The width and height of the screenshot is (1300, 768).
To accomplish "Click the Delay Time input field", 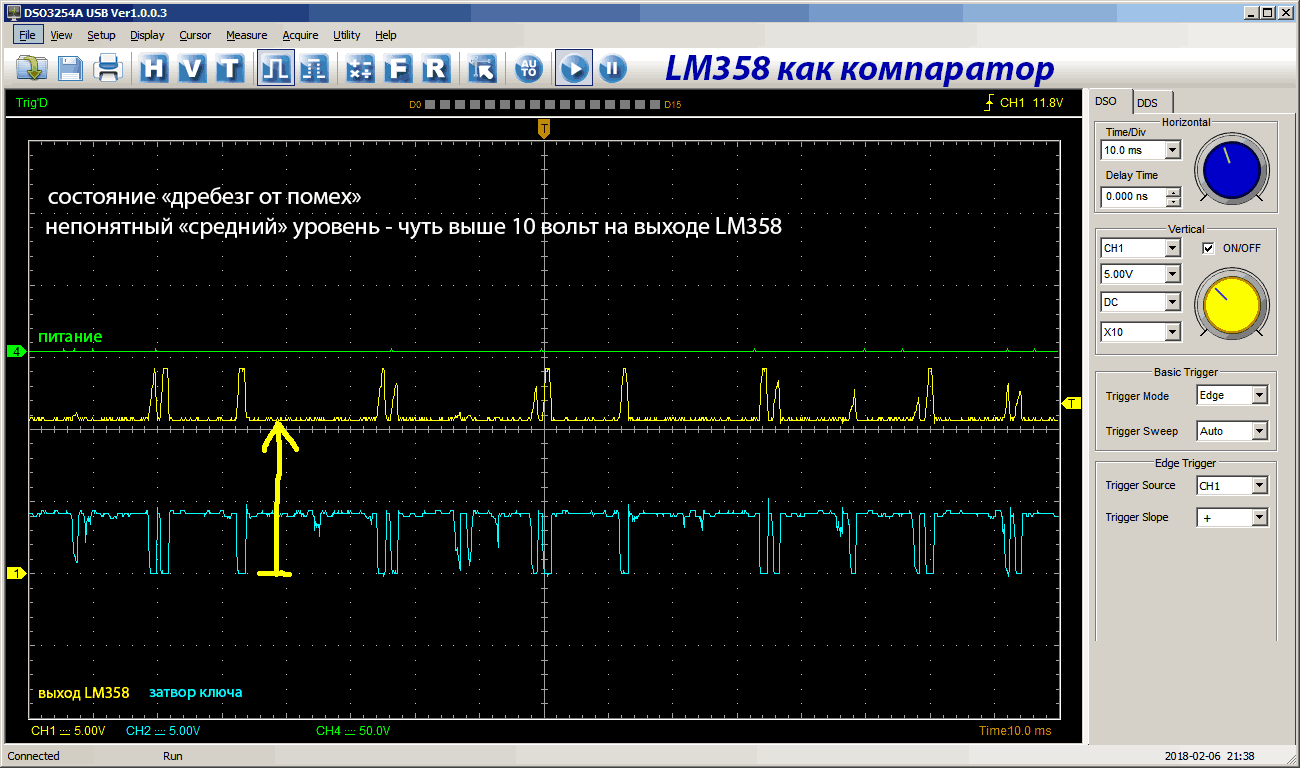I will click(1133, 197).
